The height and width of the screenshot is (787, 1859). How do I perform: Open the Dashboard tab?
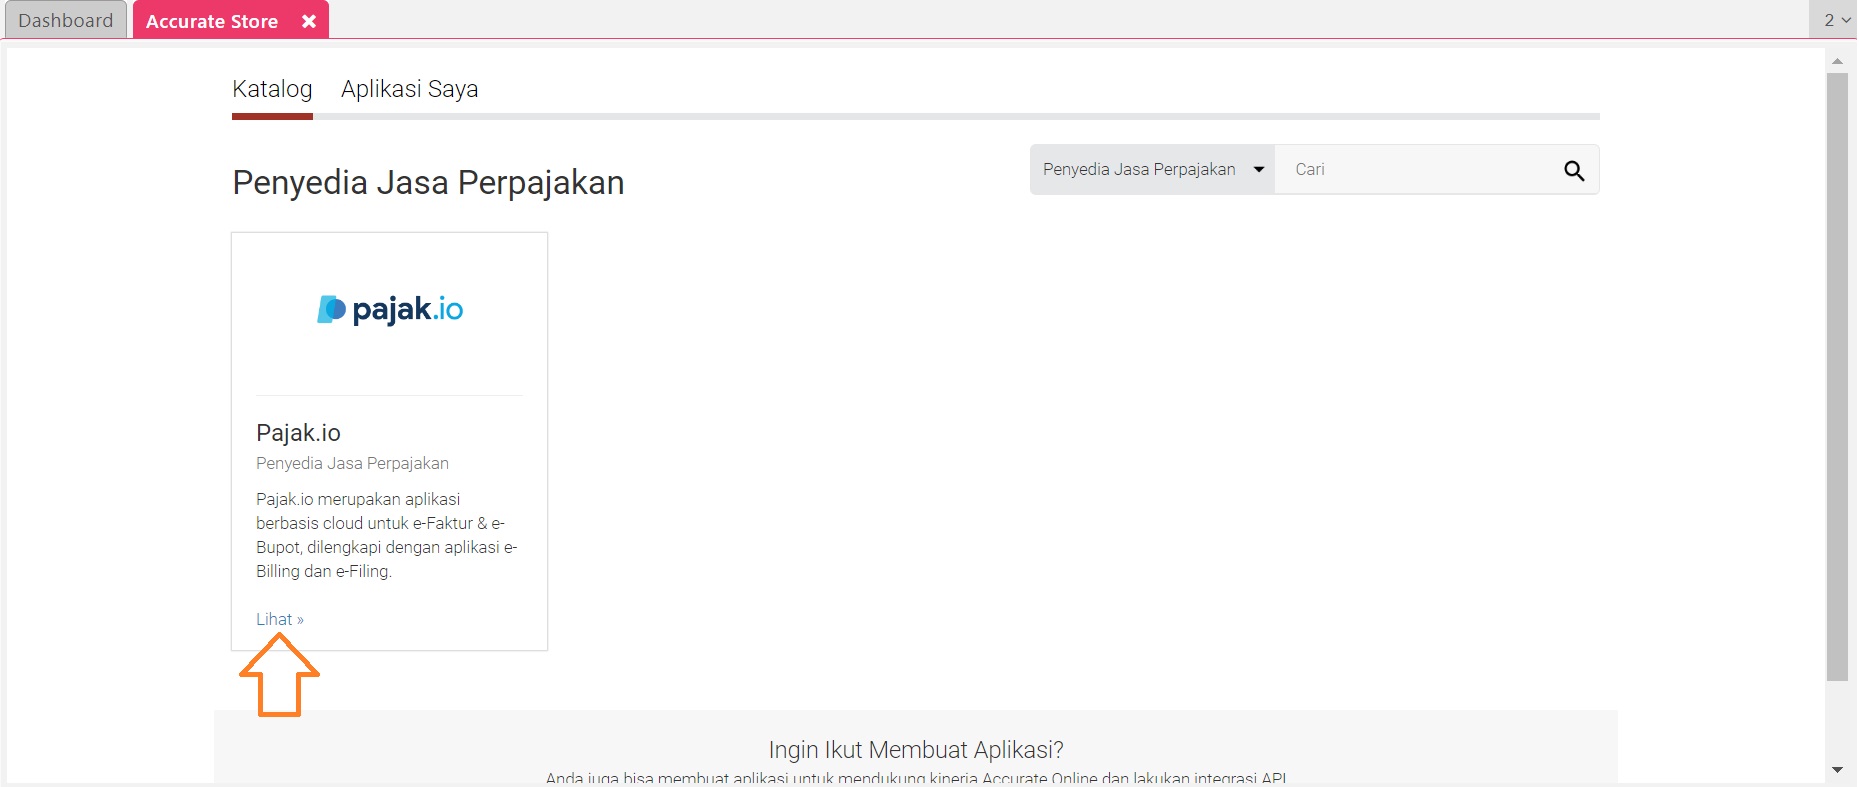pos(66,20)
